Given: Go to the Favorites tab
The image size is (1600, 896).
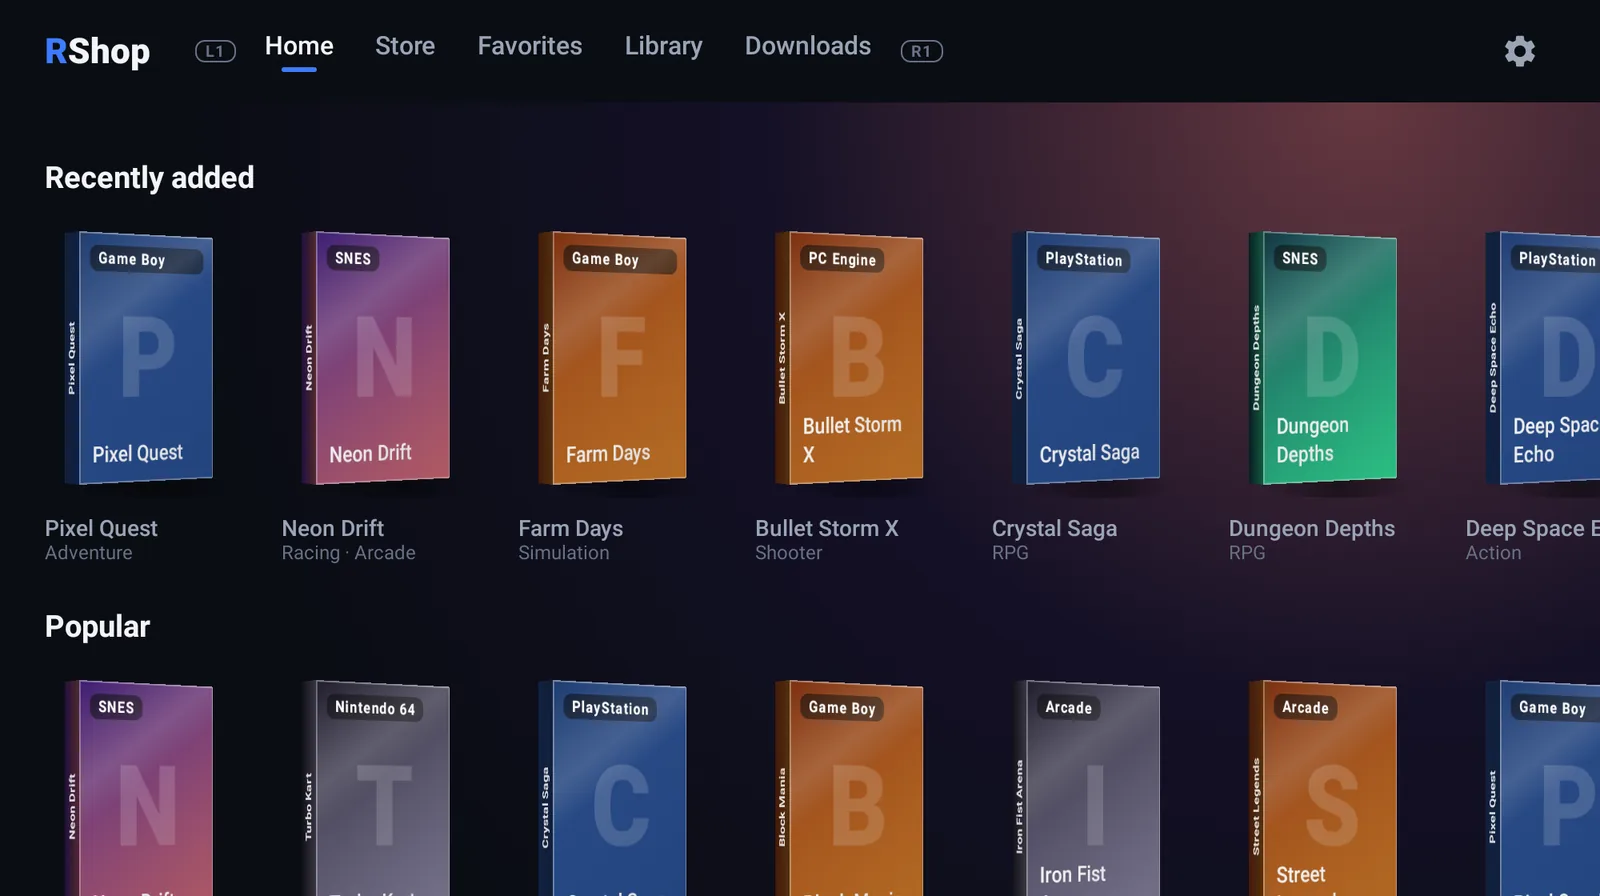Looking at the screenshot, I should coord(530,46).
